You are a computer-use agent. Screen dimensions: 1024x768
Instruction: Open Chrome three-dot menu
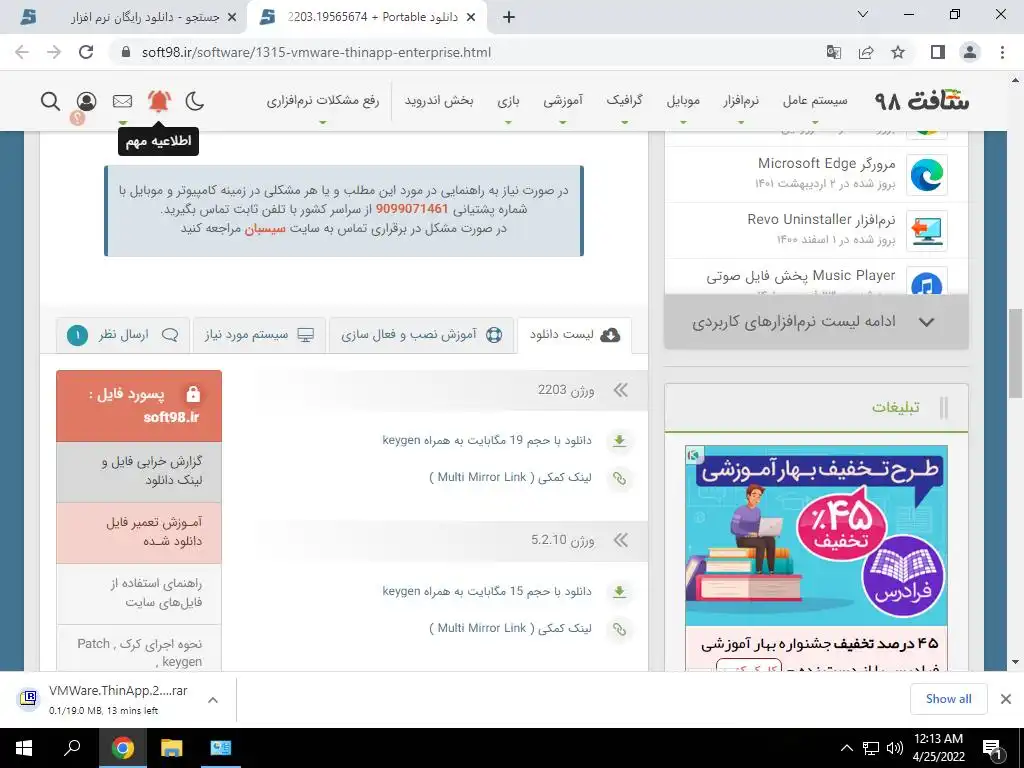point(1002,52)
